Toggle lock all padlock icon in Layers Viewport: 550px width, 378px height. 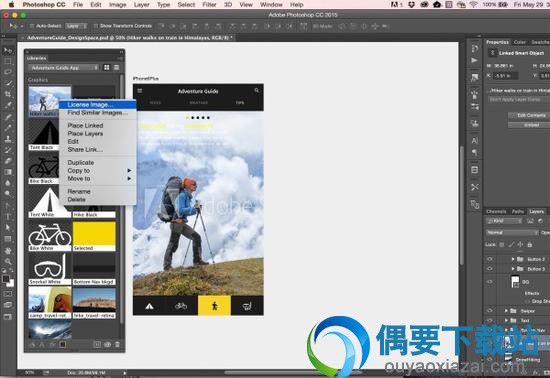pos(530,244)
